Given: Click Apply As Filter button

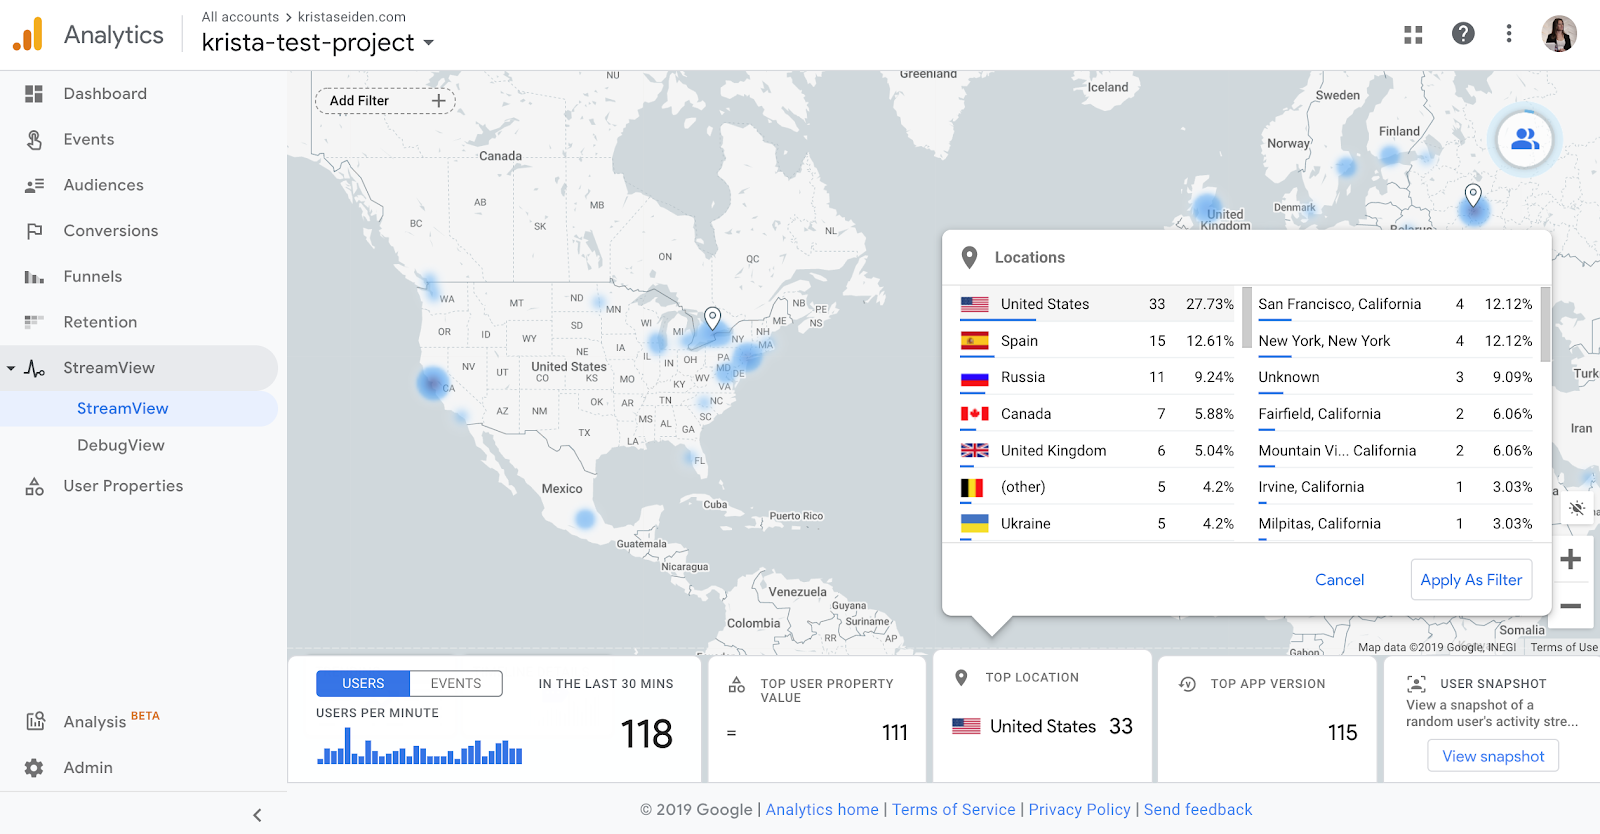Looking at the screenshot, I should pos(1471,580).
